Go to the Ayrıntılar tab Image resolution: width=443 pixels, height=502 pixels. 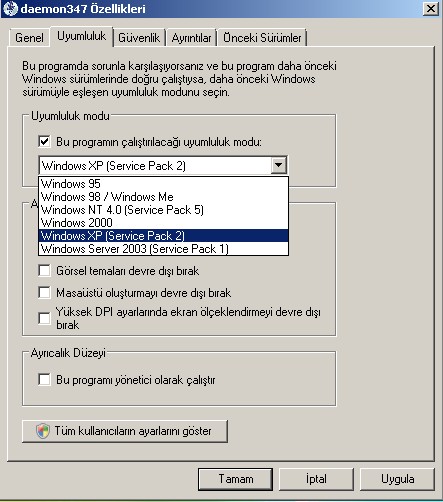(191, 38)
